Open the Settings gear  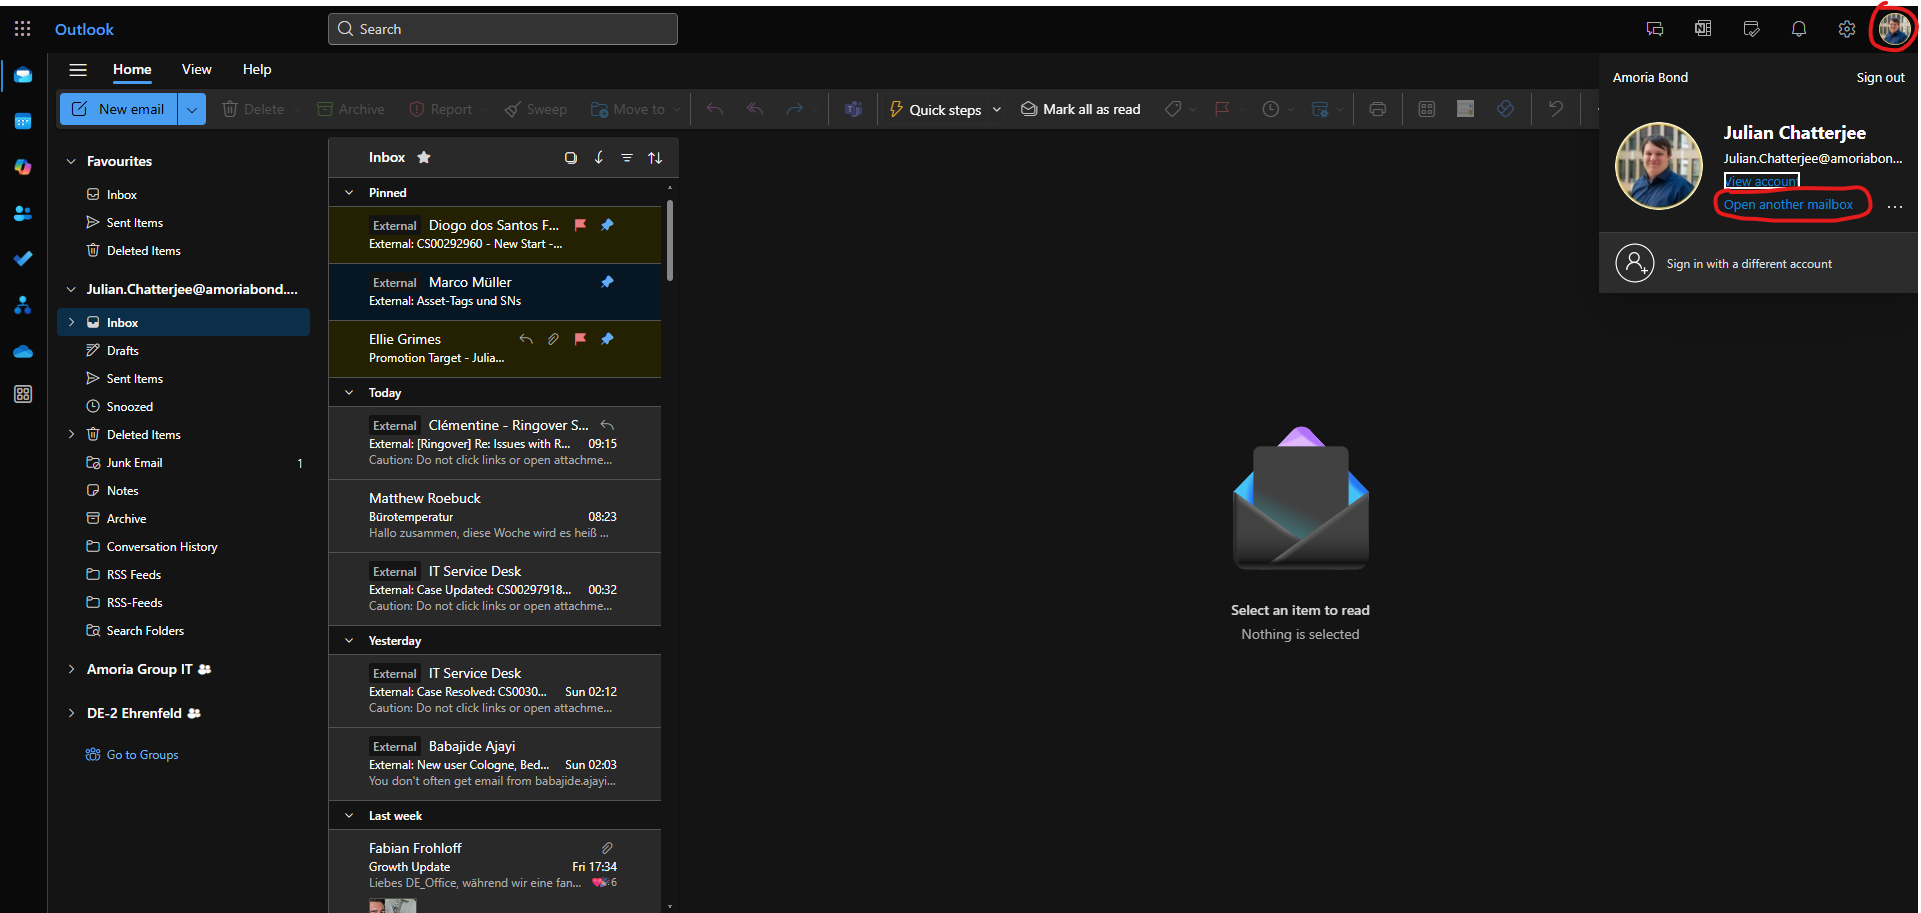coord(1847,29)
